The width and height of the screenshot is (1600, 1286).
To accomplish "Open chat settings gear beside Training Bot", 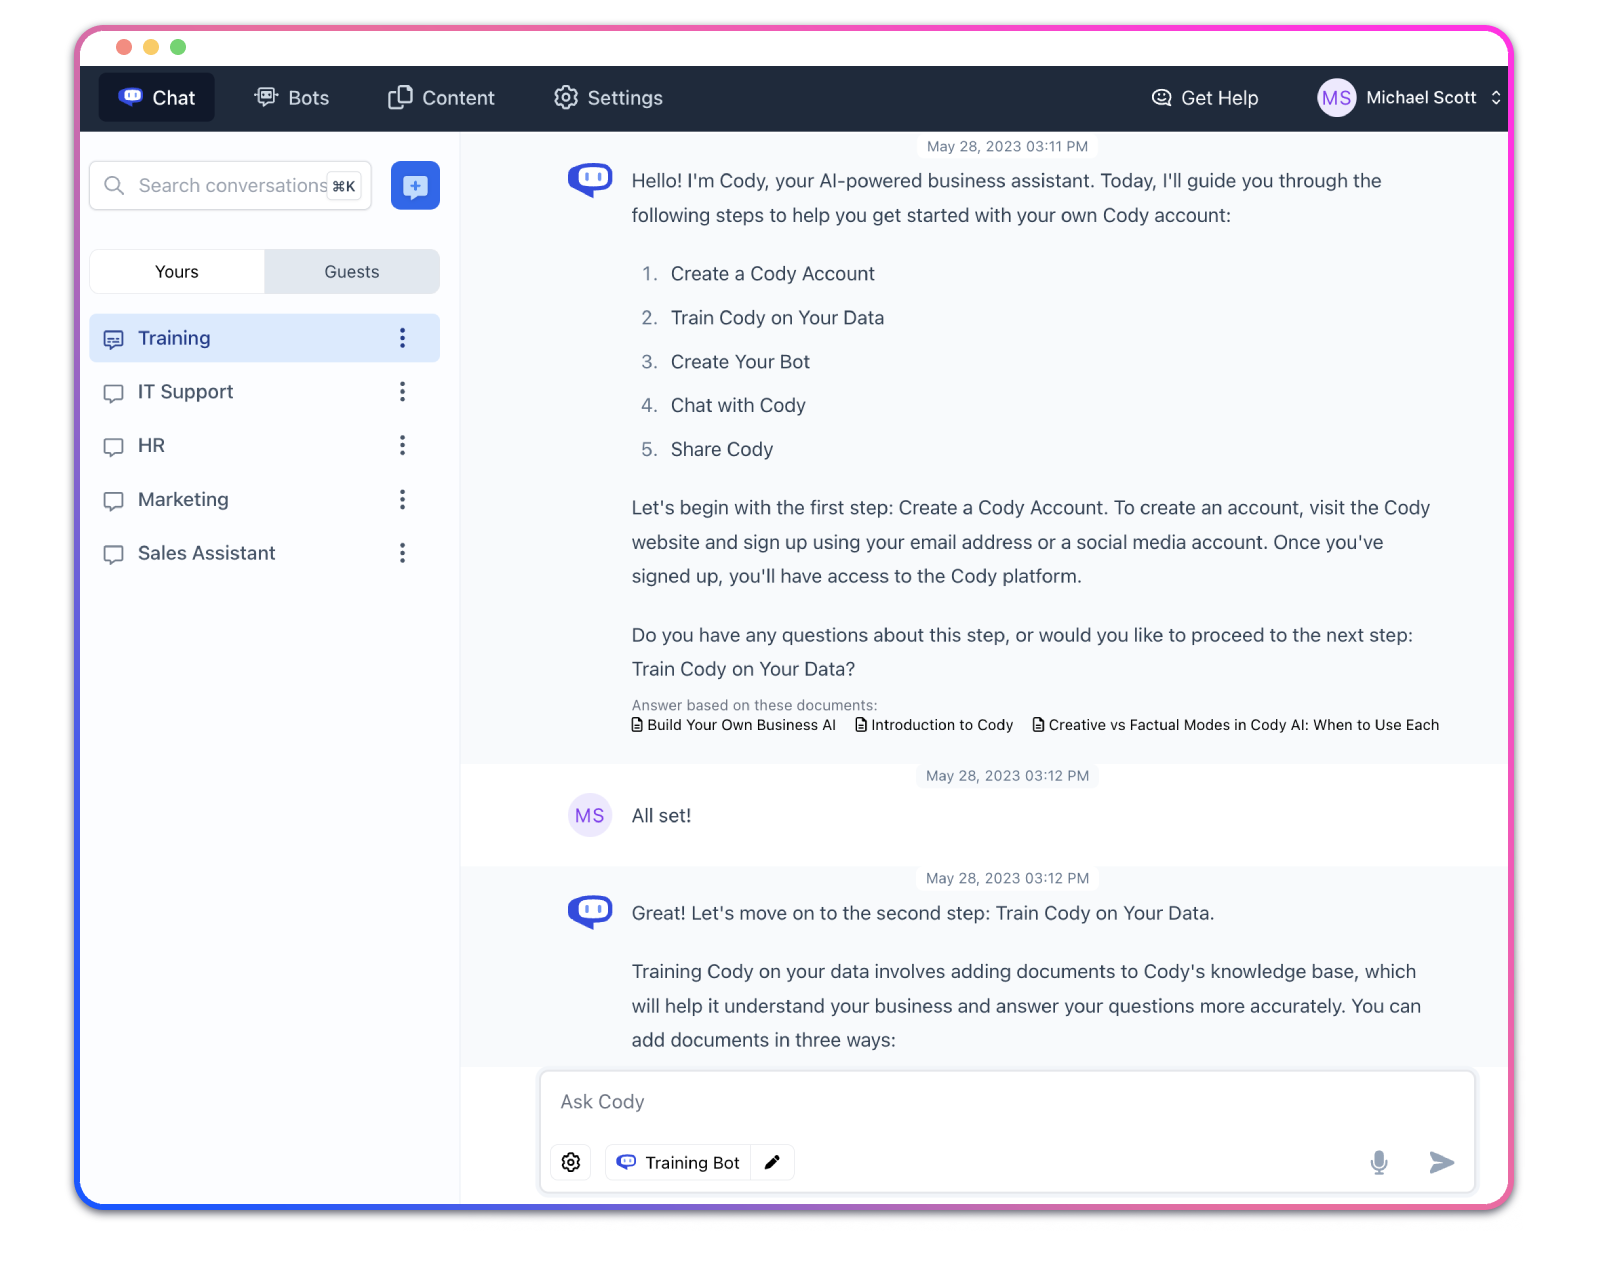I will click(571, 1162).
